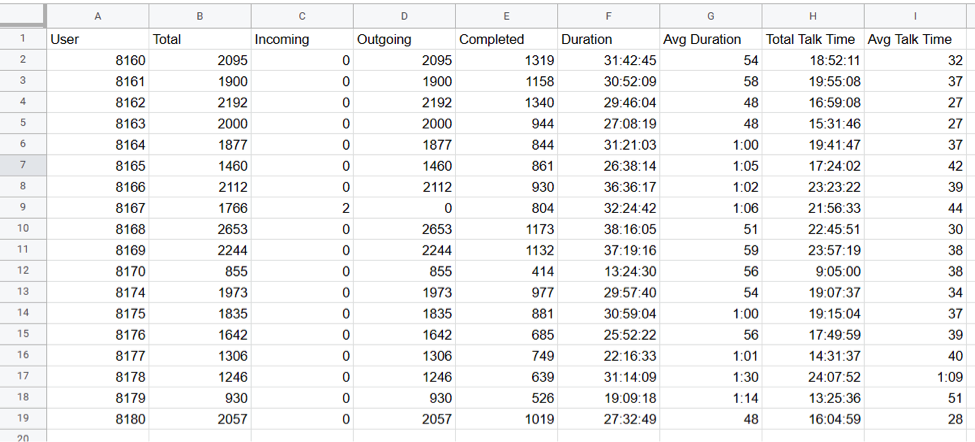Select column A header
975x442 pixels.
97,16
